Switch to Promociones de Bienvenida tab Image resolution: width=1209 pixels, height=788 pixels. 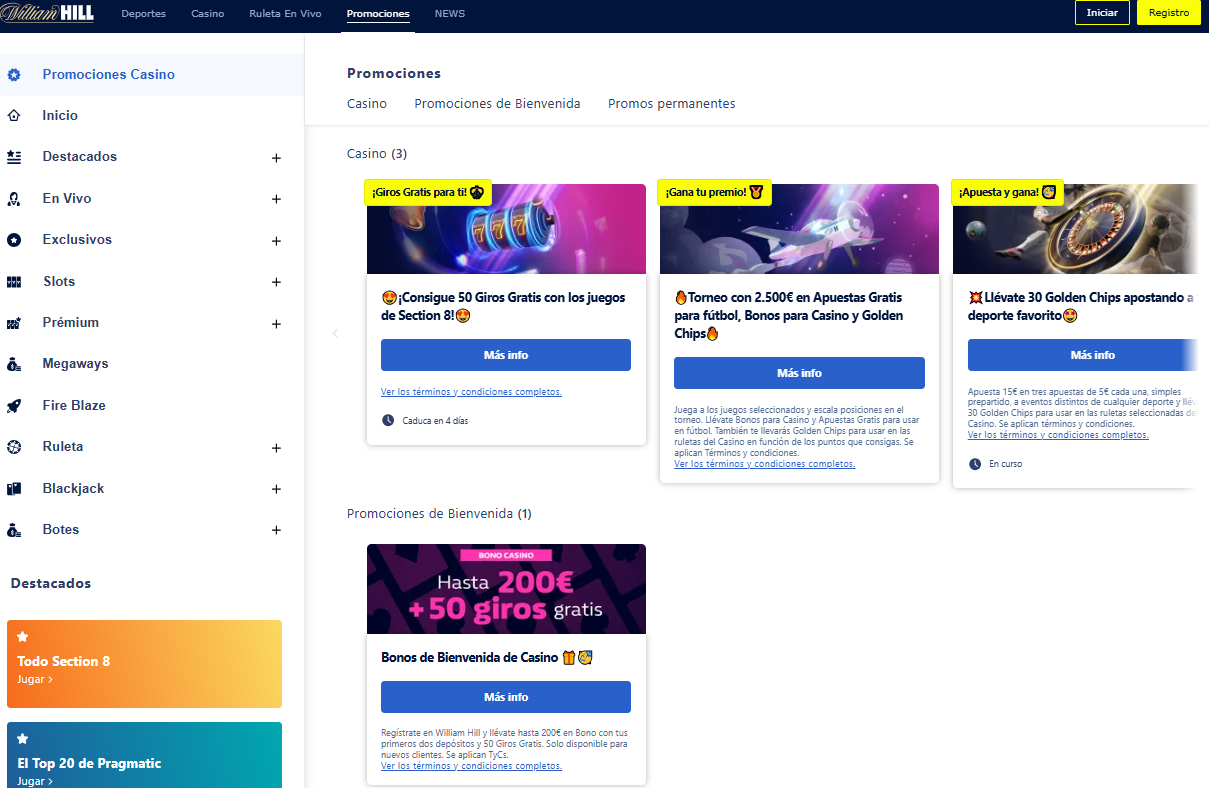(497, 104)
